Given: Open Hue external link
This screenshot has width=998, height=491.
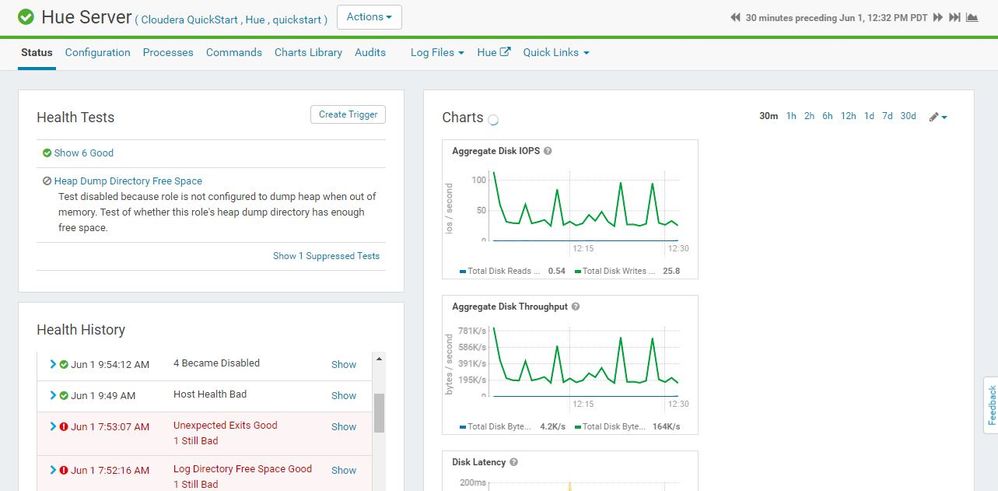Looking at the screenshot, I should click(494, 52).
